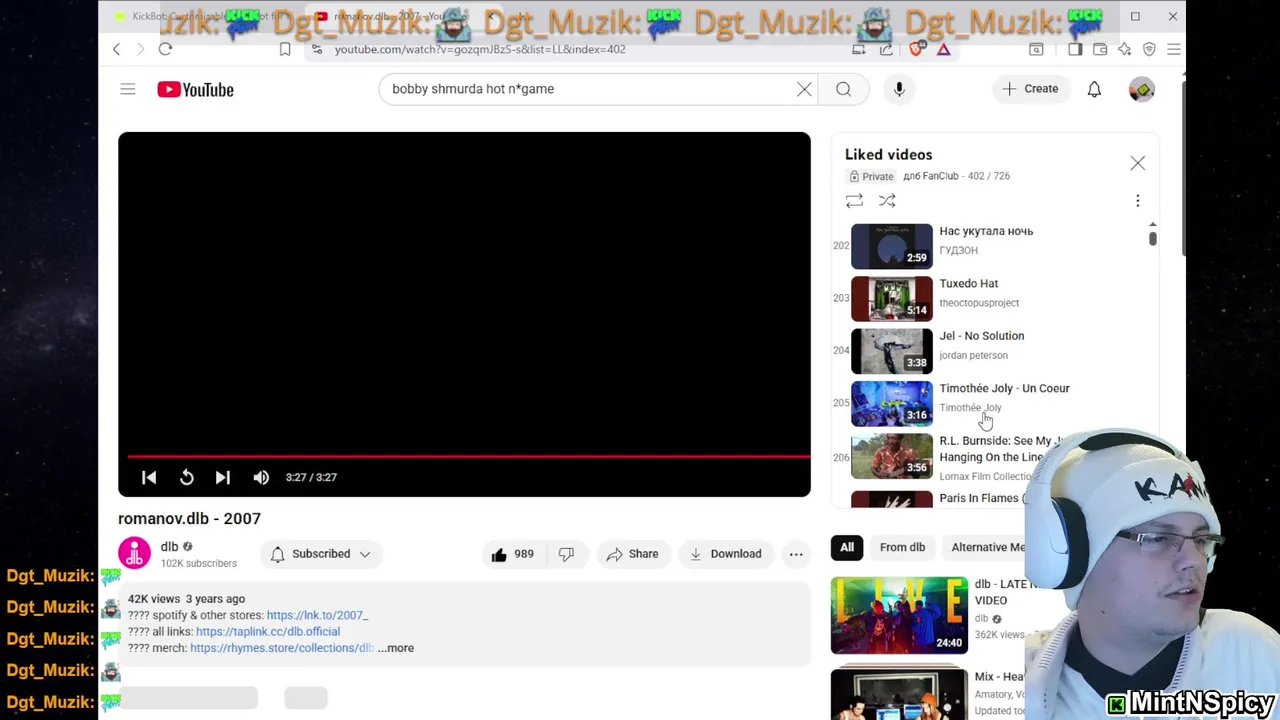Go back in browser

116,49
